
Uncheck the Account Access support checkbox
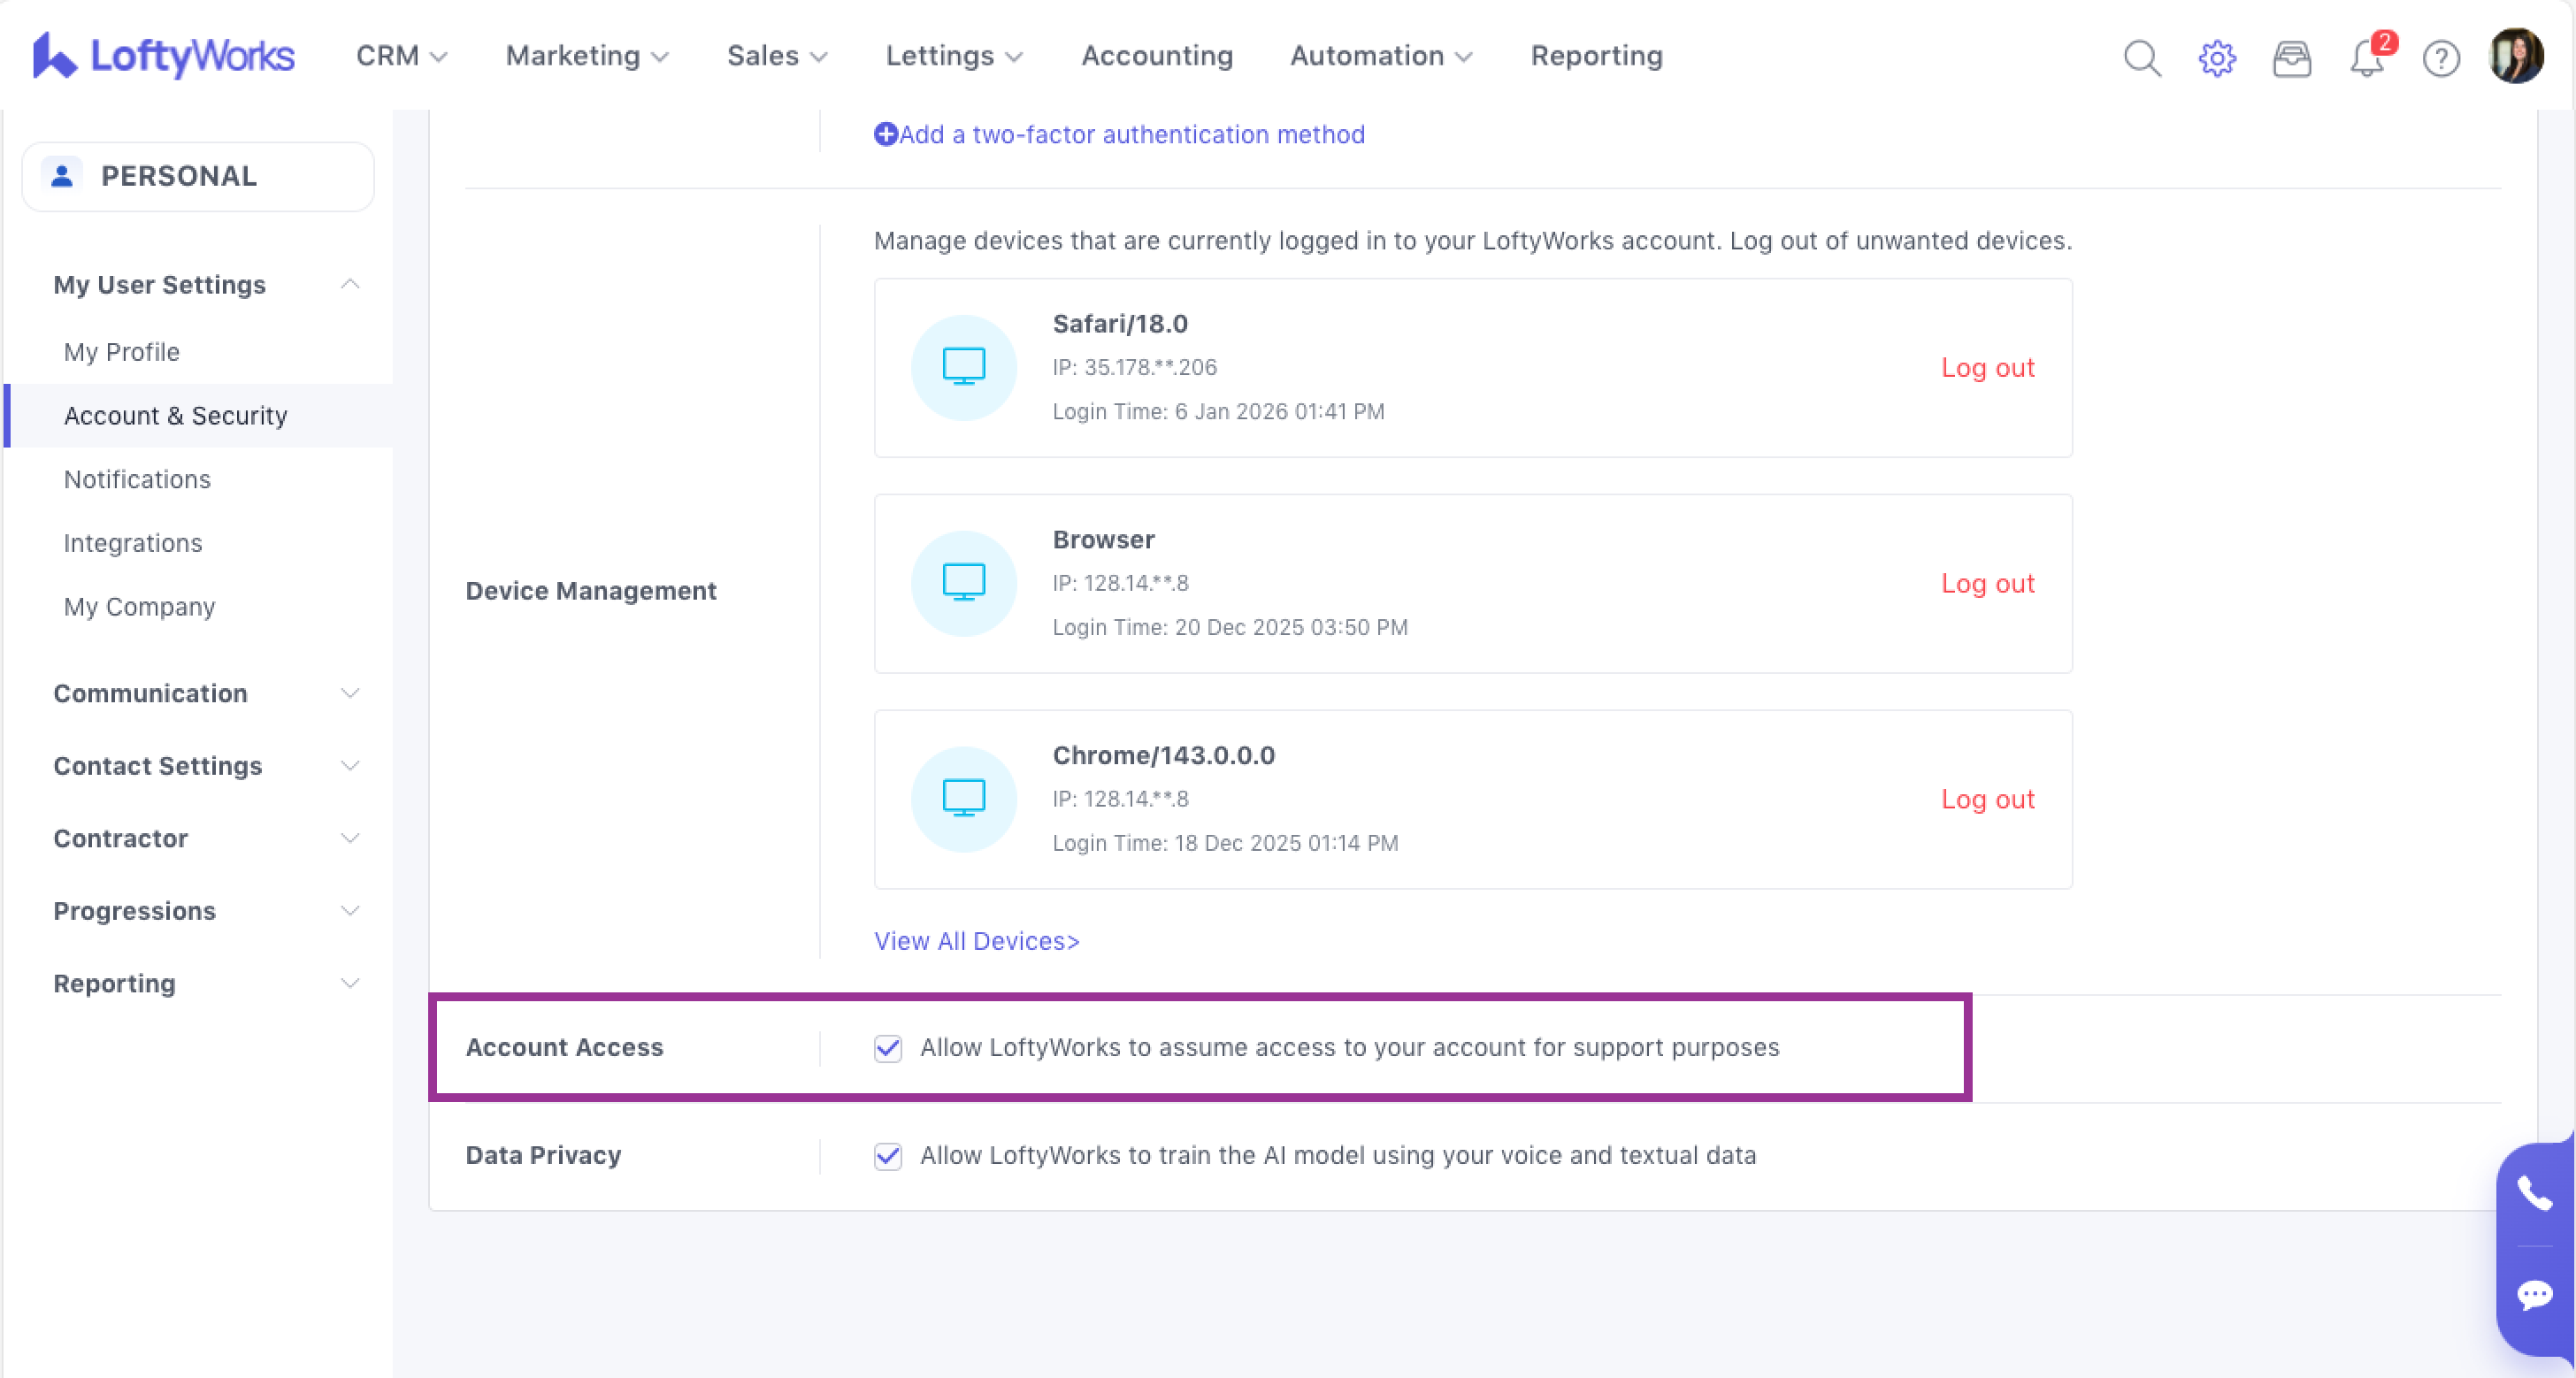coord(887,1048)
